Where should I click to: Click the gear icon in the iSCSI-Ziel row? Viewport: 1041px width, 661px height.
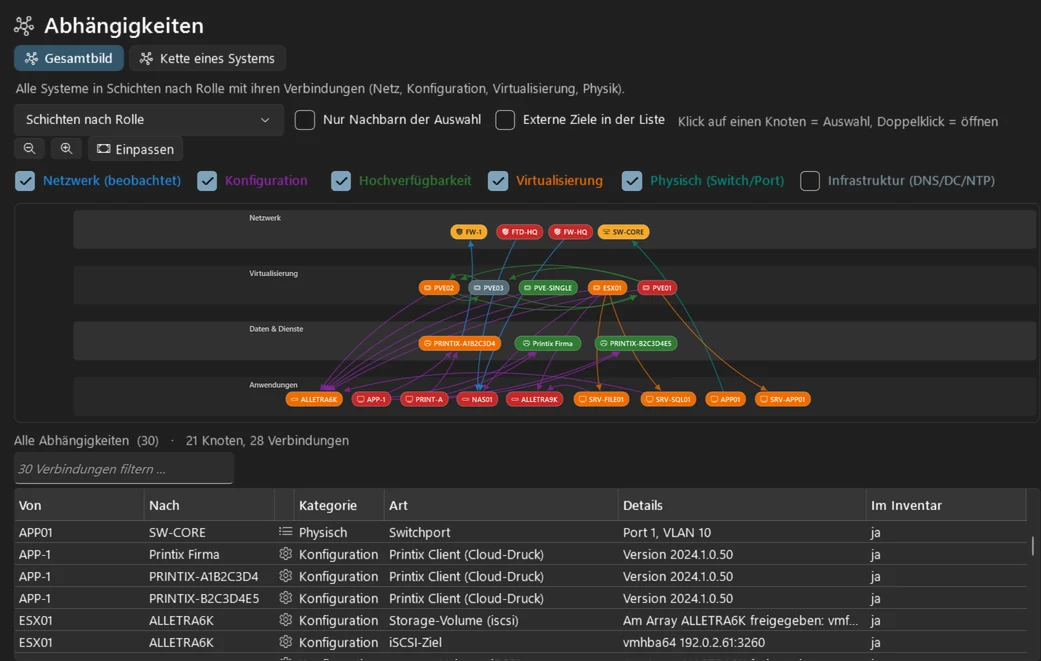[285, 641]
